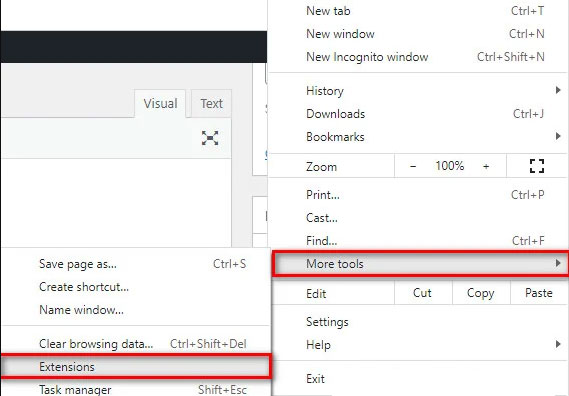Screen dimensions: 569x396
Task: Expand the Bookmarks submenu
Action: (418, 137)
